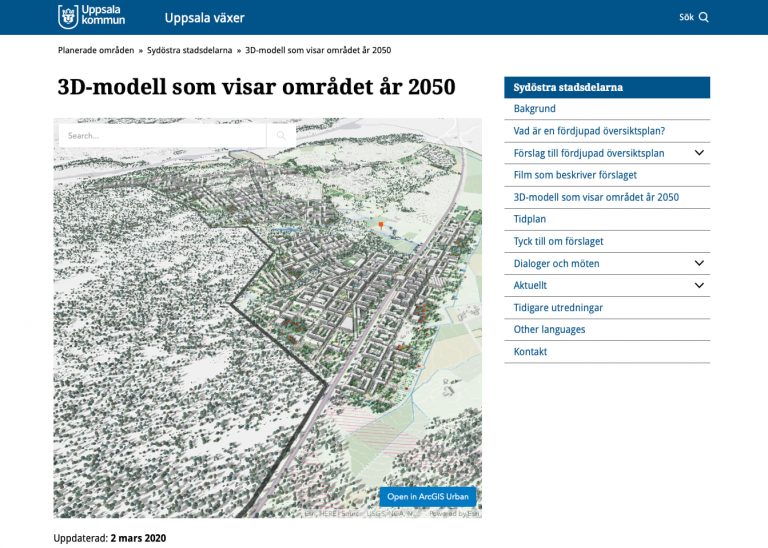This screenshot has height=548, width=768.
Task: Click the Powered by Esri attribution
Action: (x=455, y=514)
